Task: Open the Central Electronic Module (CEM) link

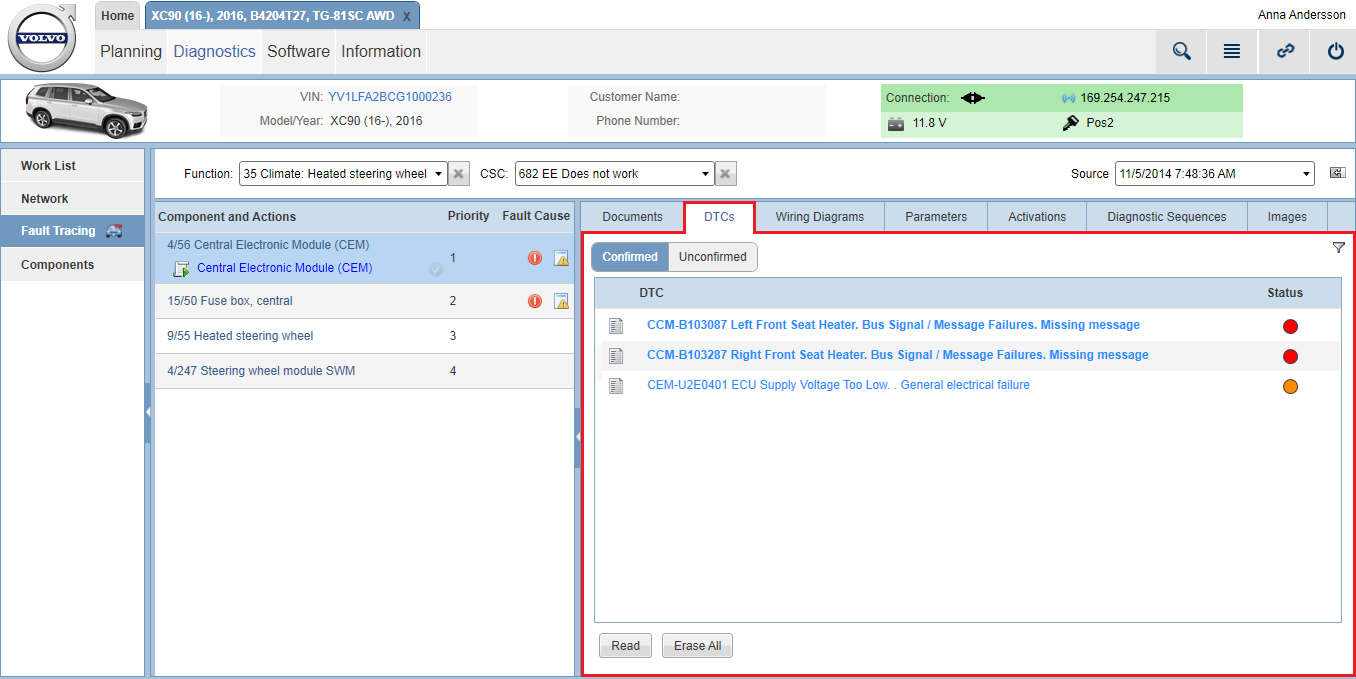Action: click(x=285, y=268)
